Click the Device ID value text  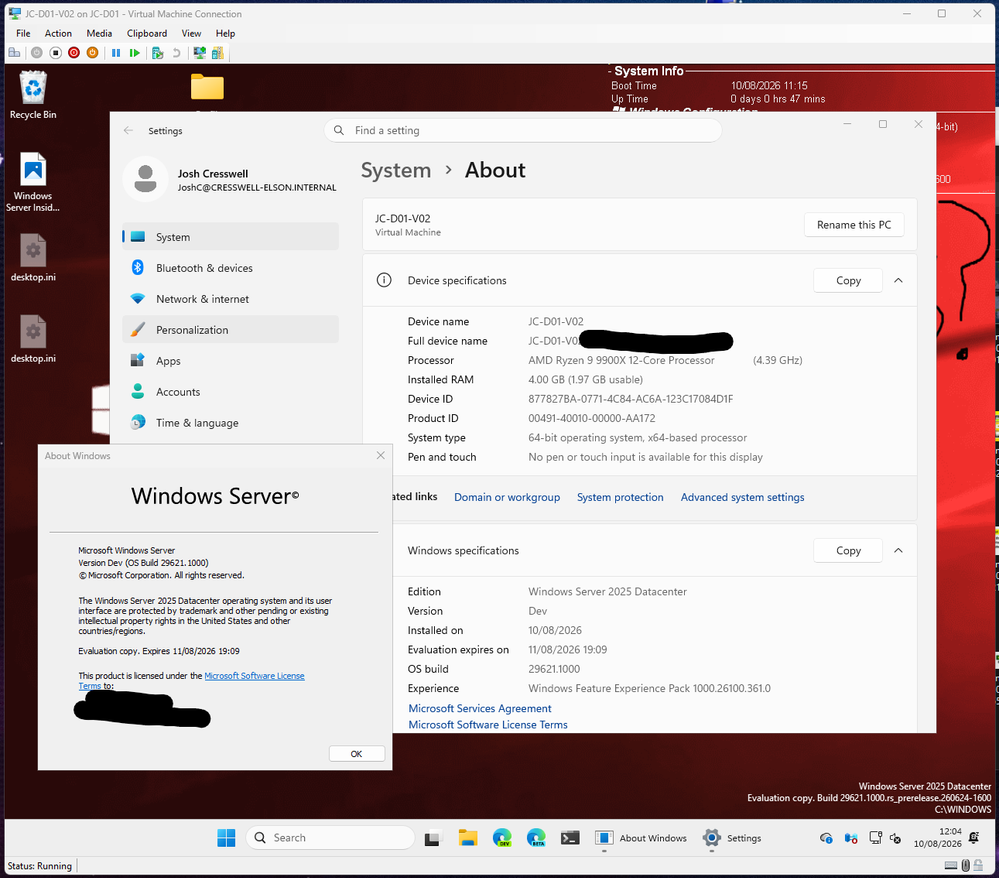630,399
